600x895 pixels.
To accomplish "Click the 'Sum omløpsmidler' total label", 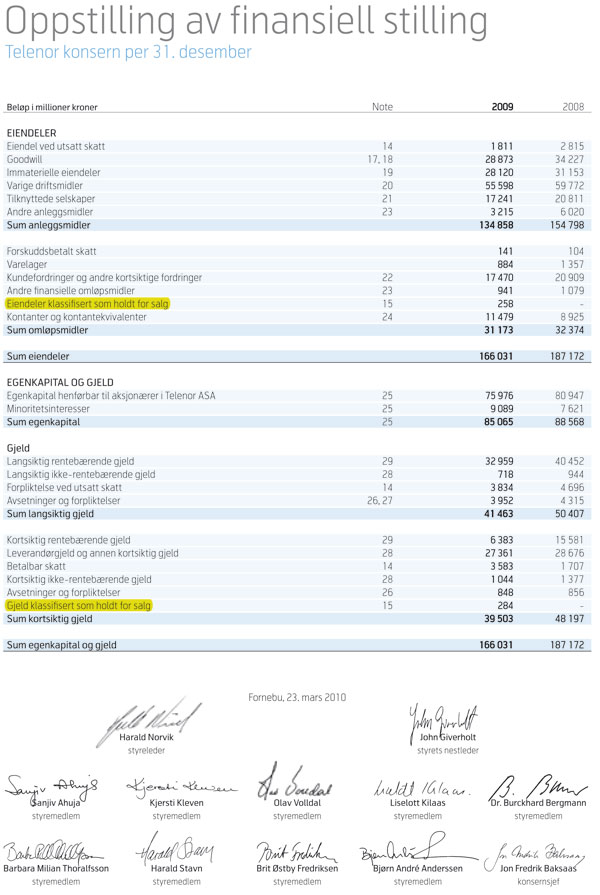I will (x=47, y=330).
